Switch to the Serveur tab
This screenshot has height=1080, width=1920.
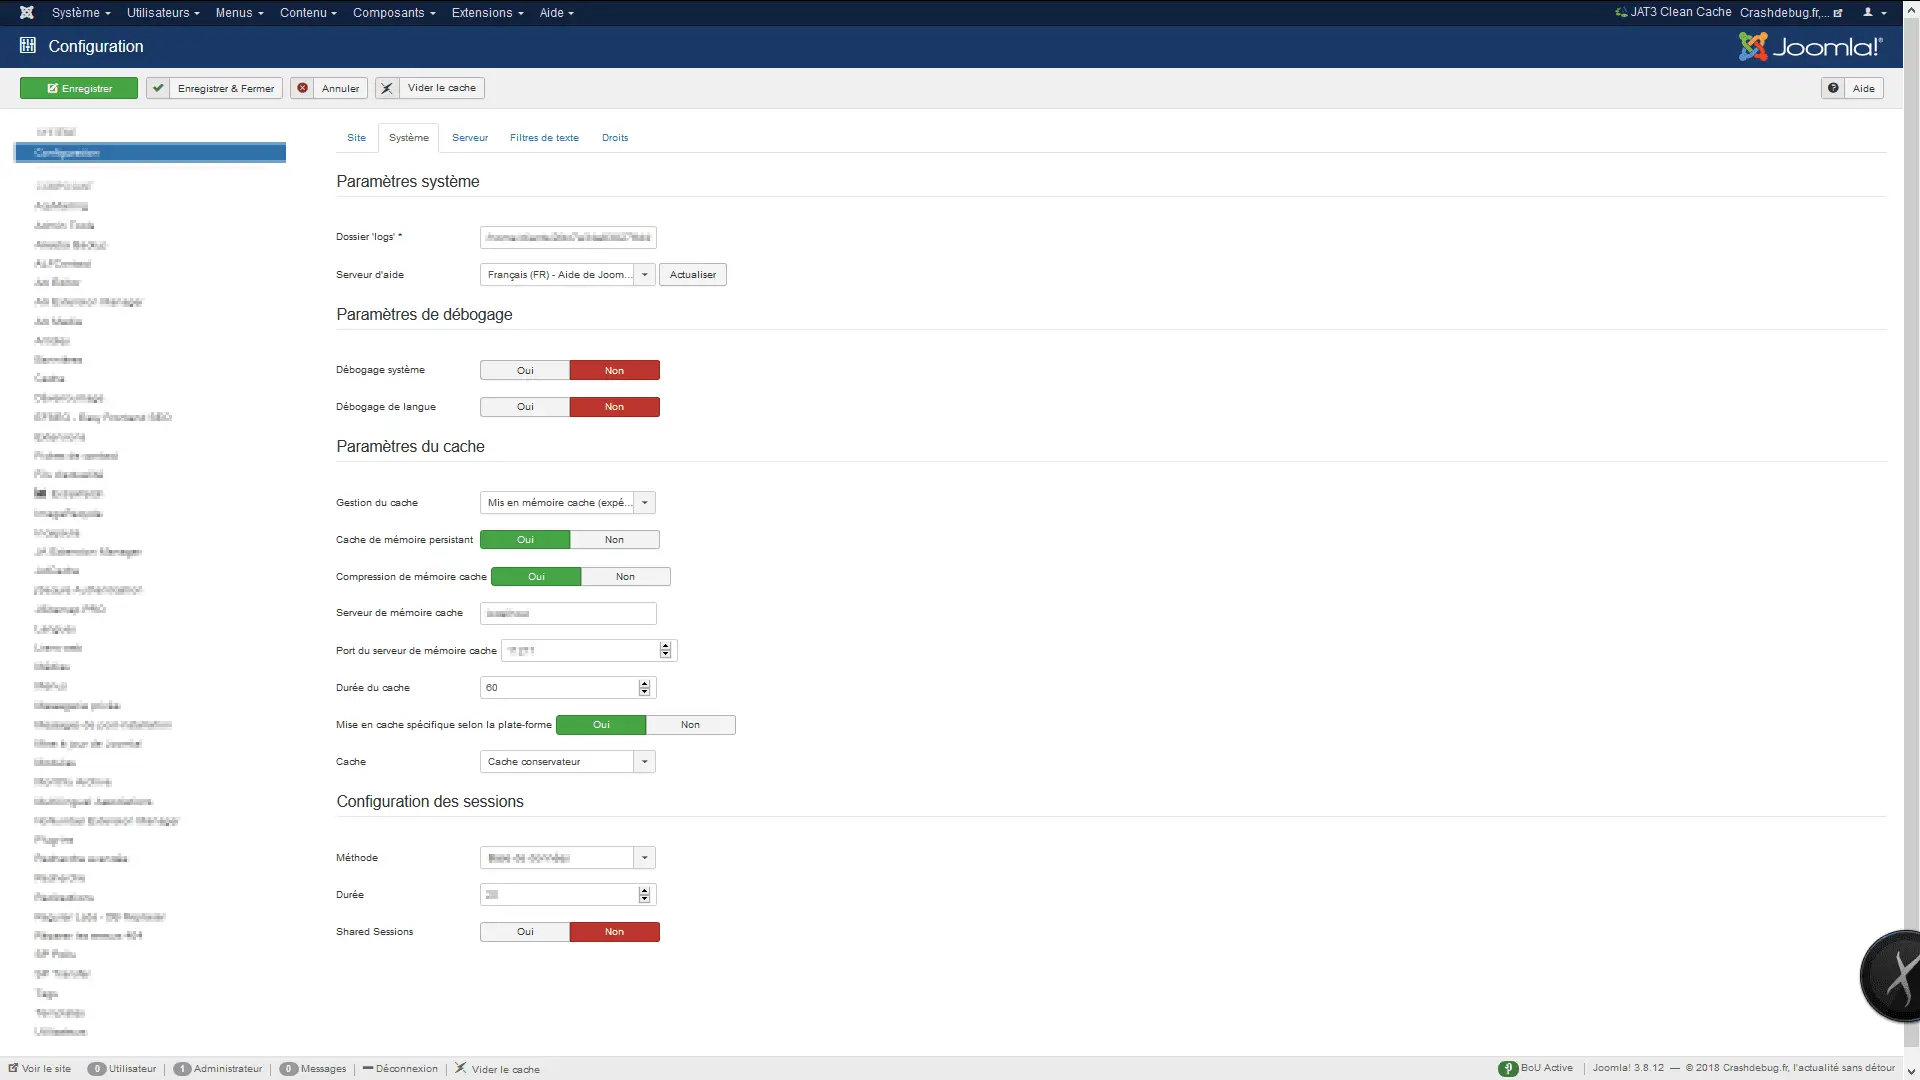tap(470, 138)
